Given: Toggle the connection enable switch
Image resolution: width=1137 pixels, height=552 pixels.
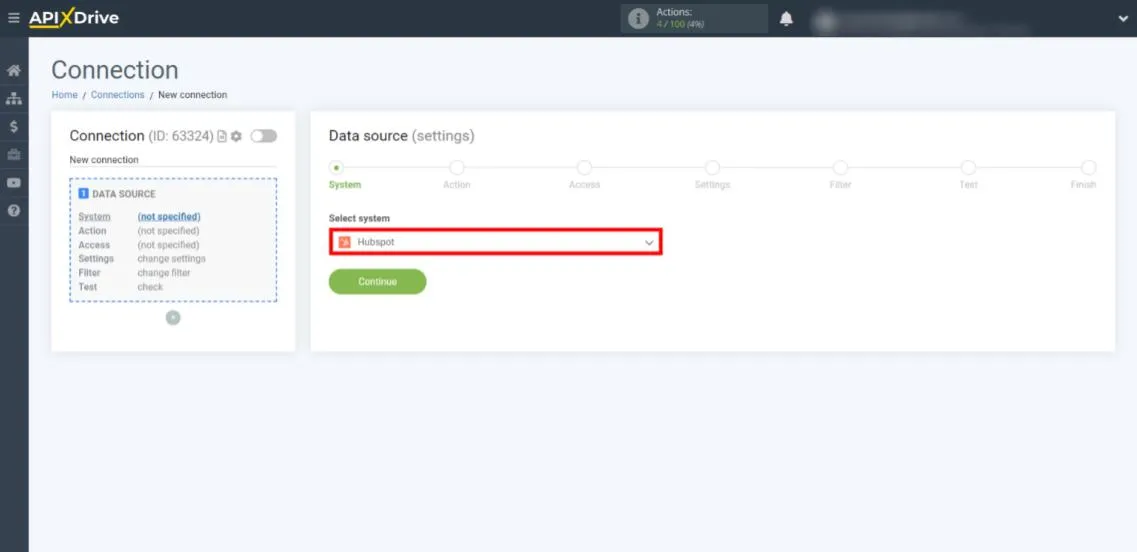Looking at the screenshot, I should (263, 136).
